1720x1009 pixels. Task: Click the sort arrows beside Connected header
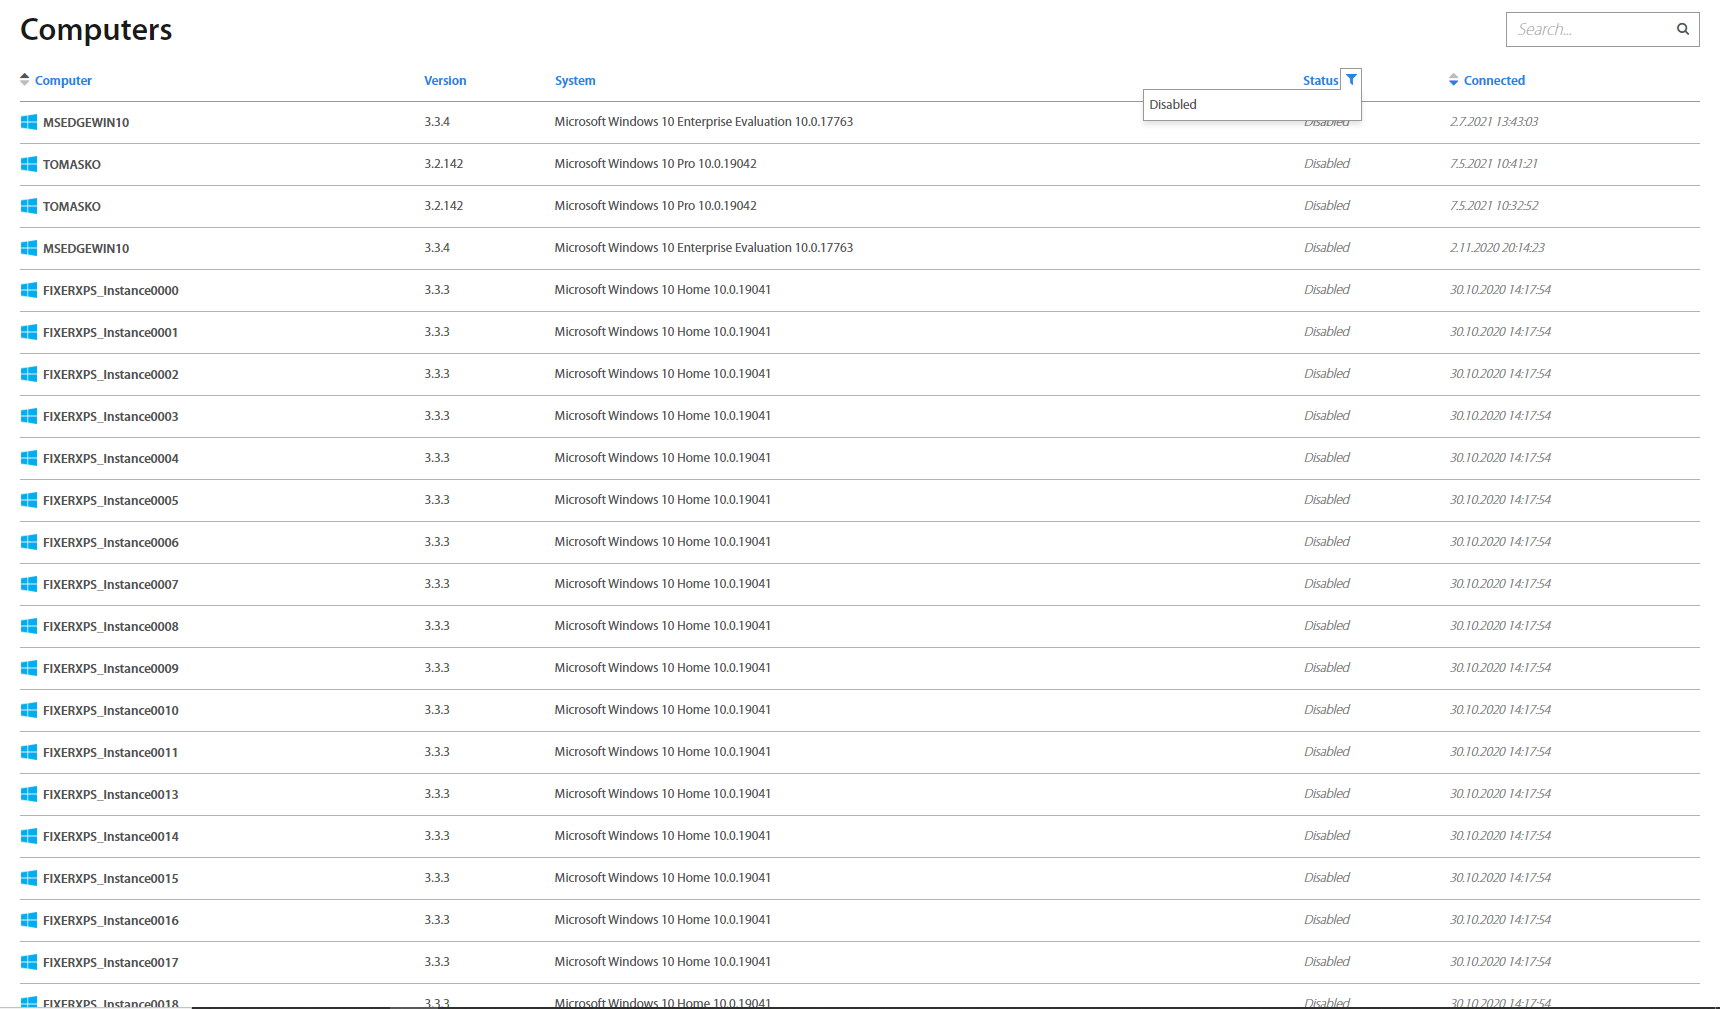(x=1453, y=80)
